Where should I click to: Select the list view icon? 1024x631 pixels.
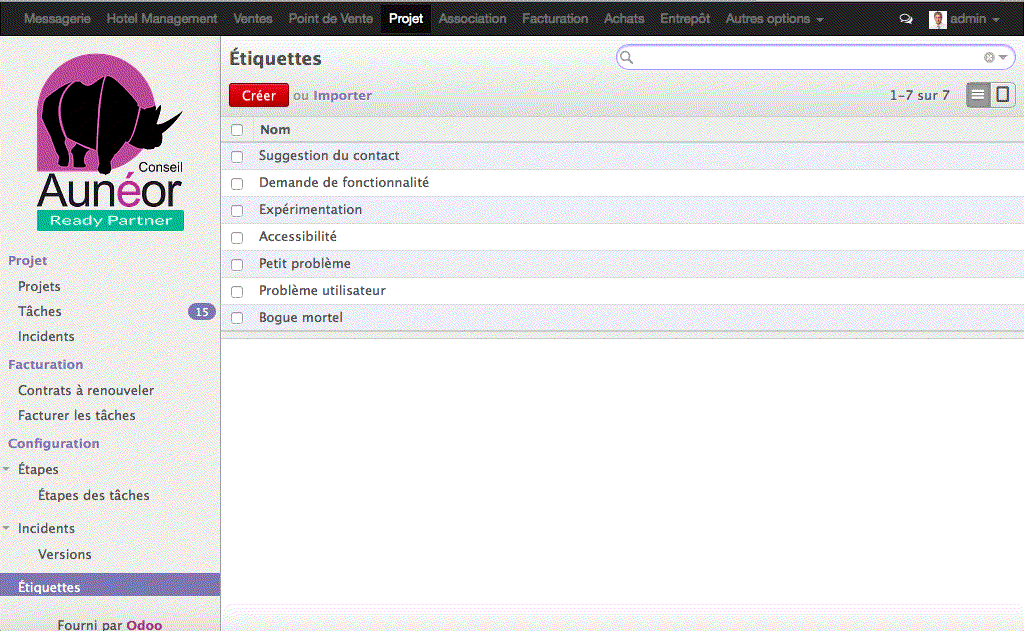click(978, 94)
